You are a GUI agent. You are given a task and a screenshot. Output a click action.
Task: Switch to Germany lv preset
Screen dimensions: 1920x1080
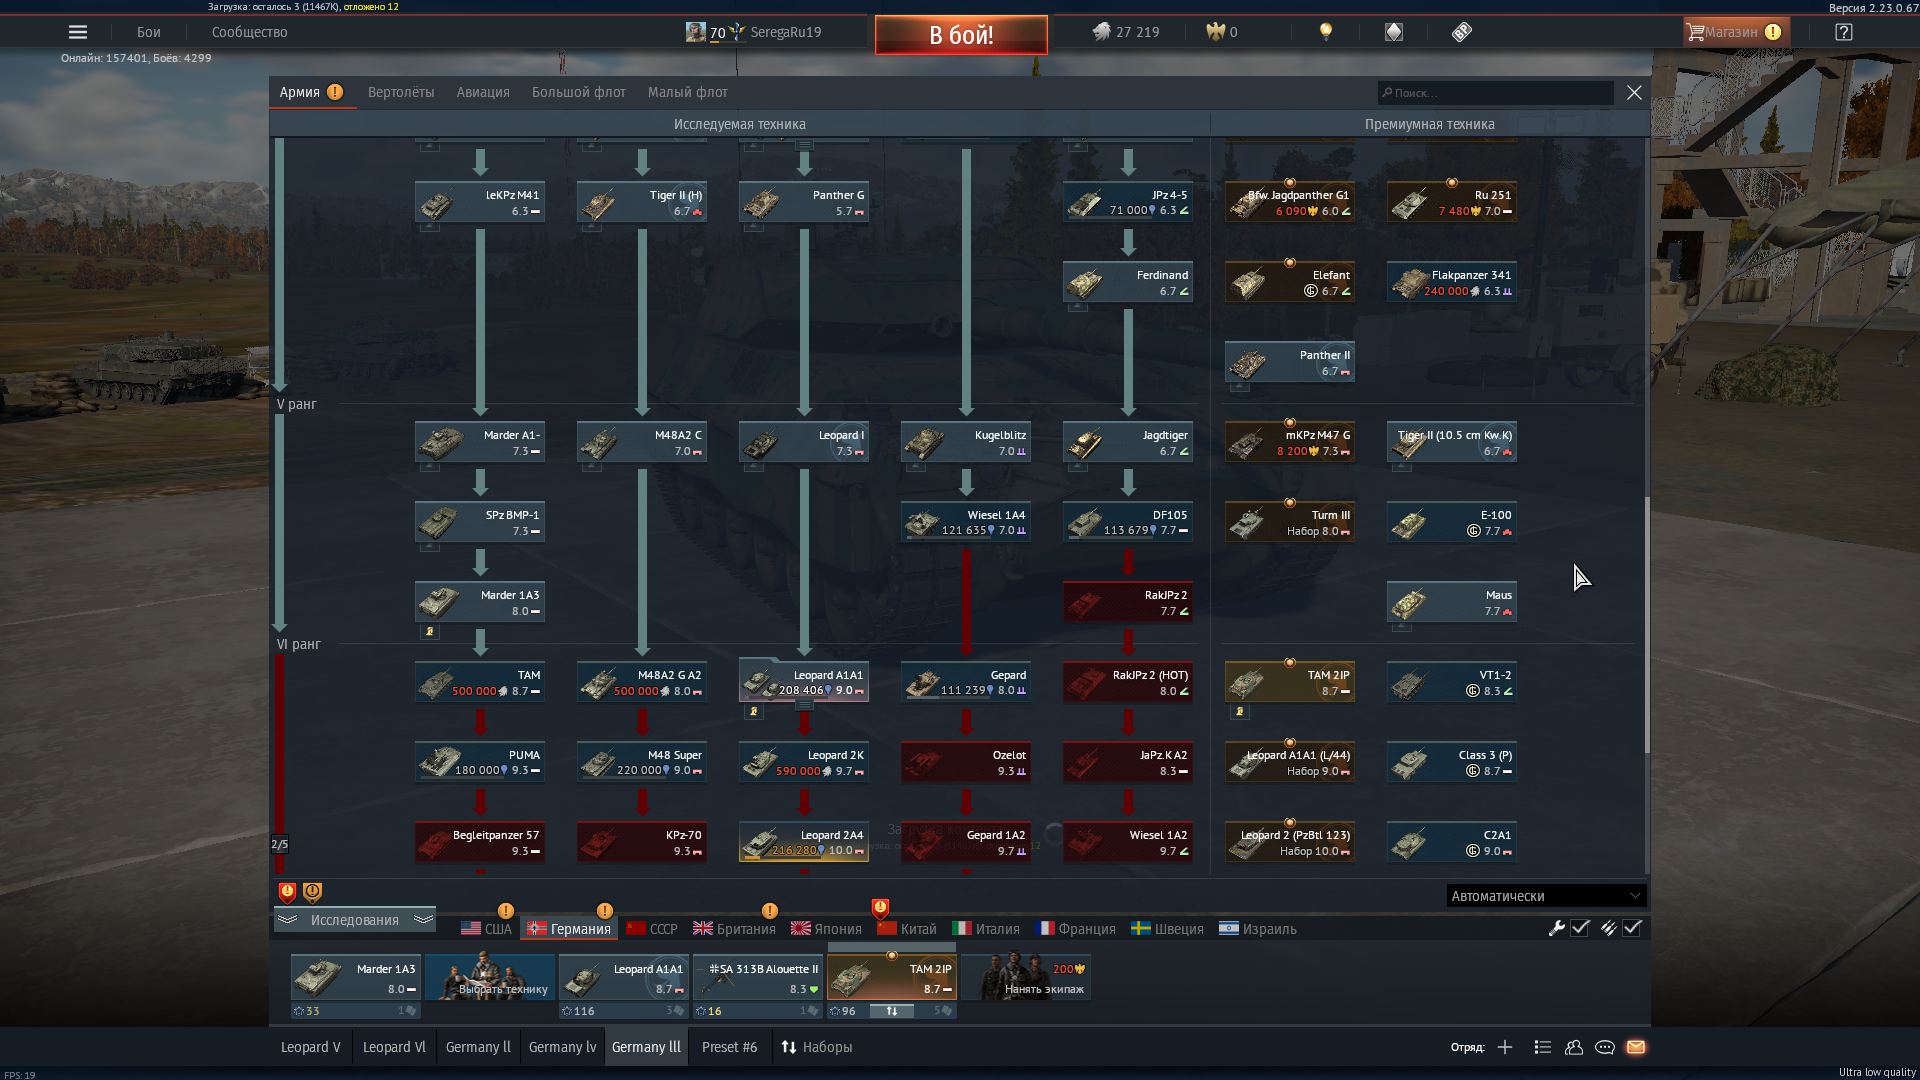562,1047
